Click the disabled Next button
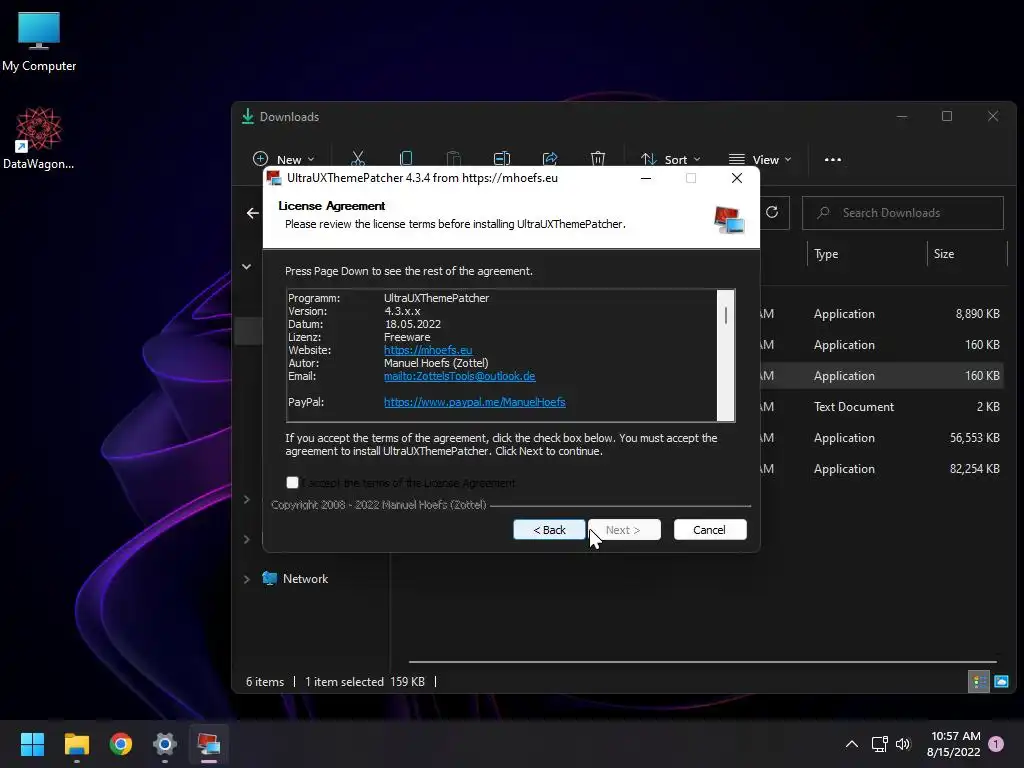This screenshot has height=768, width=1024. click(x=624, y=530)
